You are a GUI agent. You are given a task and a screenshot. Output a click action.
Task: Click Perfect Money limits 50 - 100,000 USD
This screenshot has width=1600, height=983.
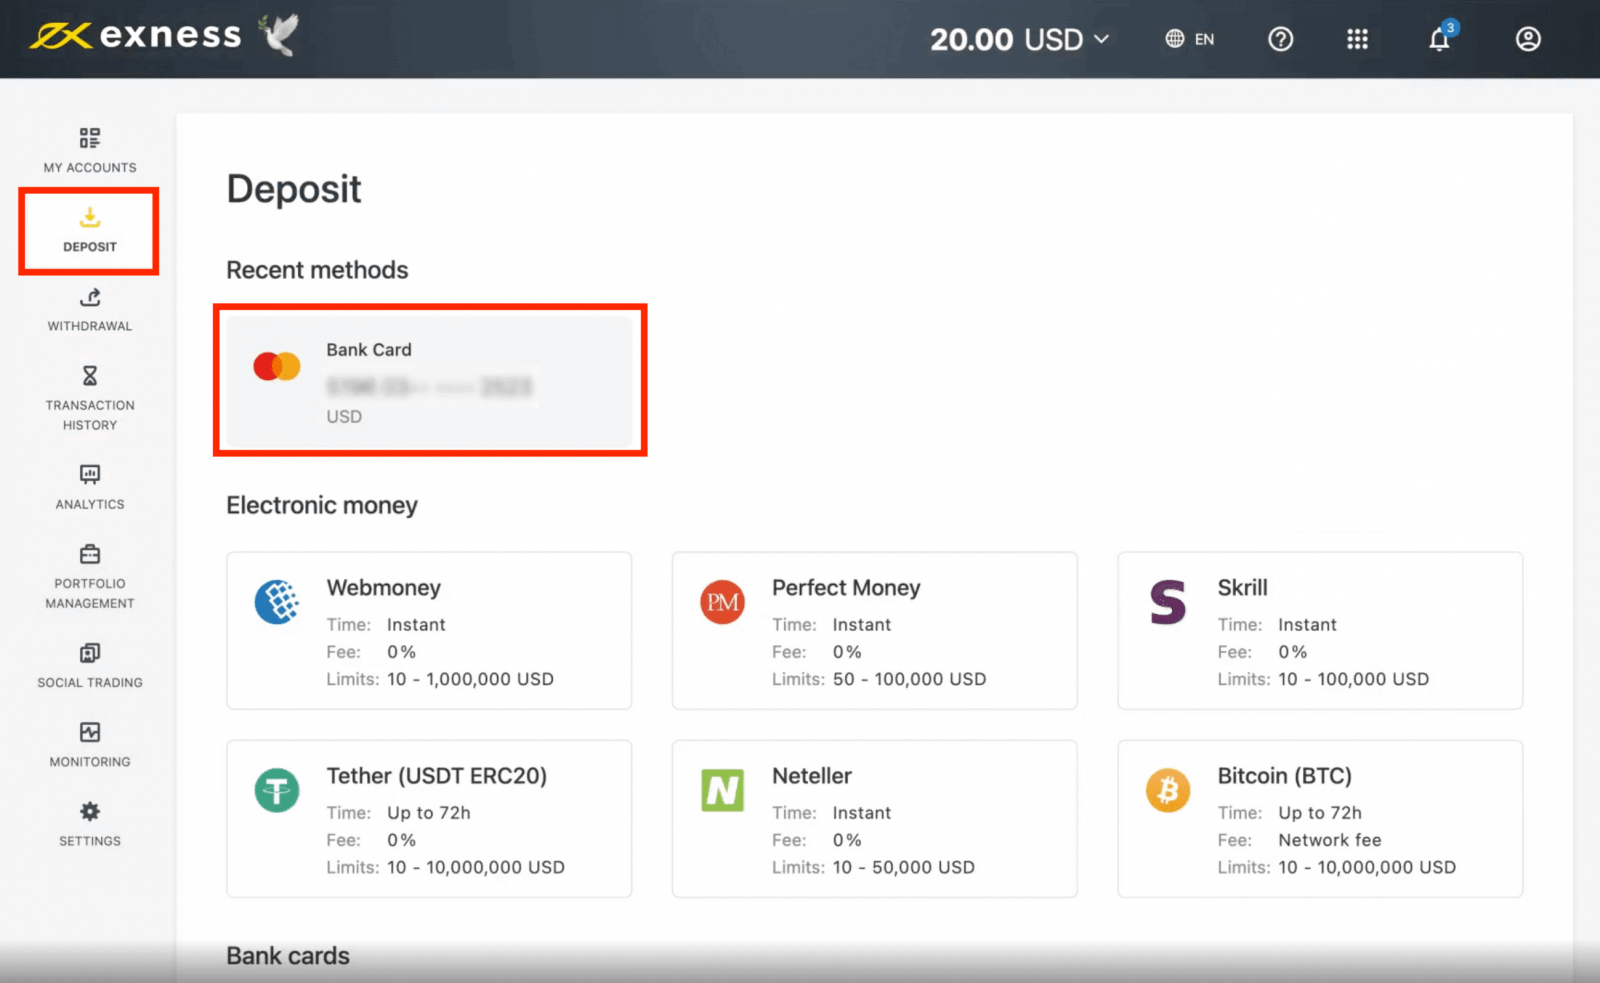pos(909,679)
